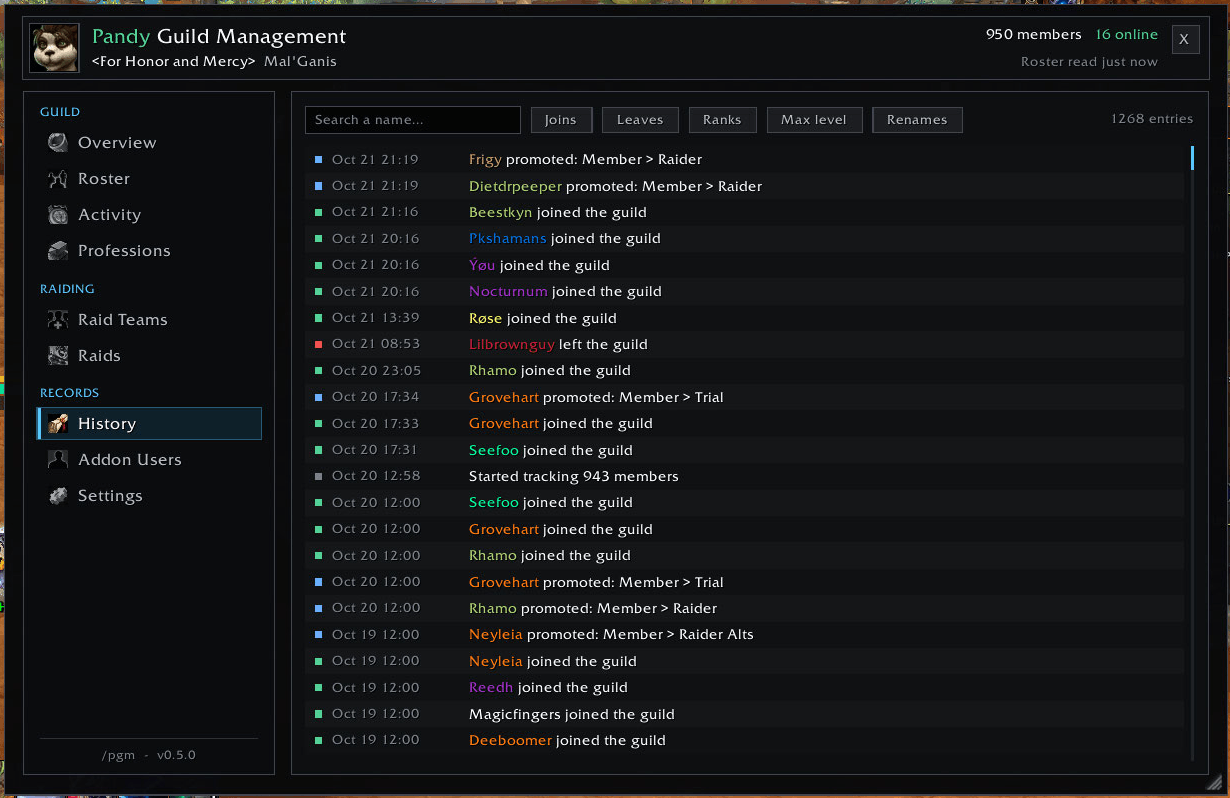Toggle the Max level history filter
This screenshot has height=798, width=1230.
(814, 120)
